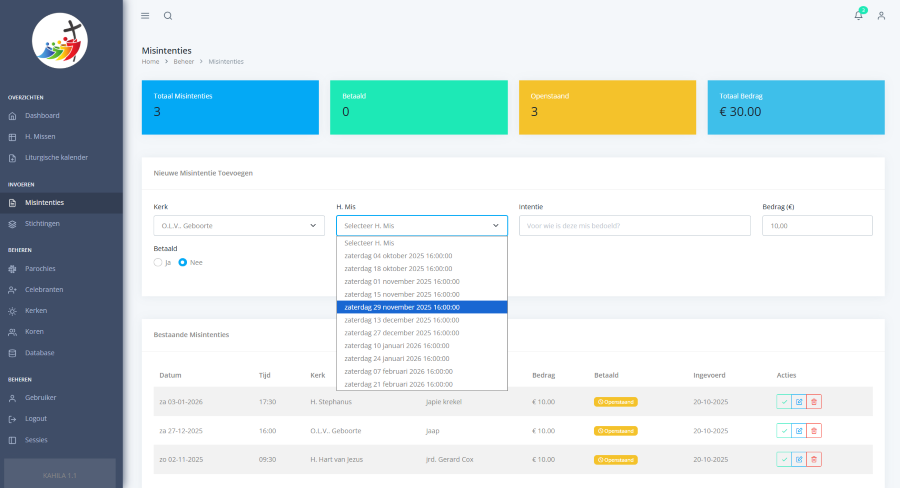Image resolution: width=900 pixels, height=488 pixels.
Task: Click the user profile icon
Action: [x=881, y=15]
